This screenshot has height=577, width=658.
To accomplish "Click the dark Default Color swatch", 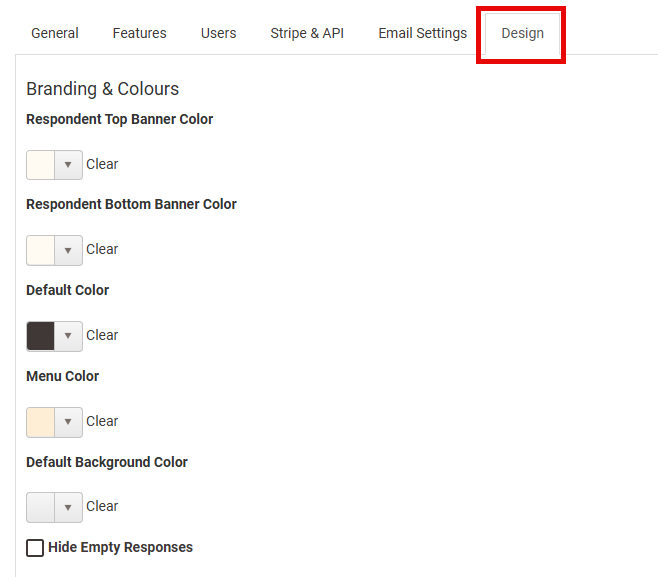I will point(41,336).
